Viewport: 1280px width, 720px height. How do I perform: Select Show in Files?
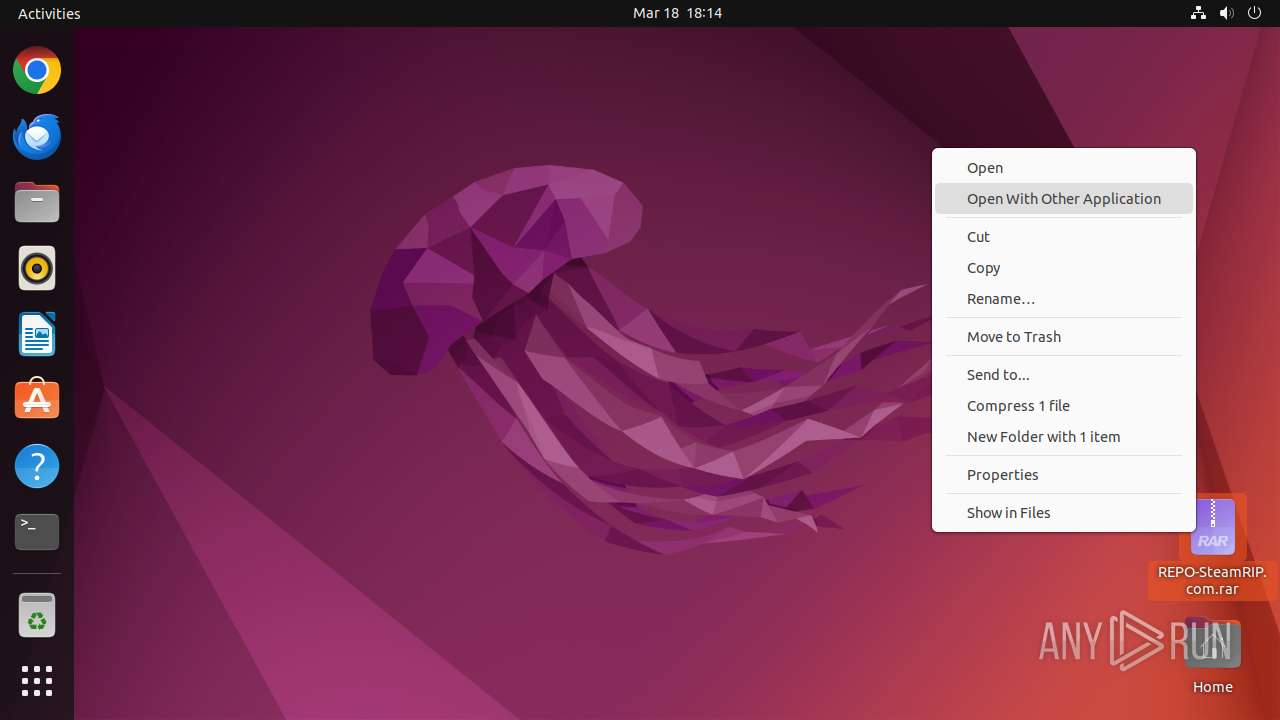pos(1064,513)
